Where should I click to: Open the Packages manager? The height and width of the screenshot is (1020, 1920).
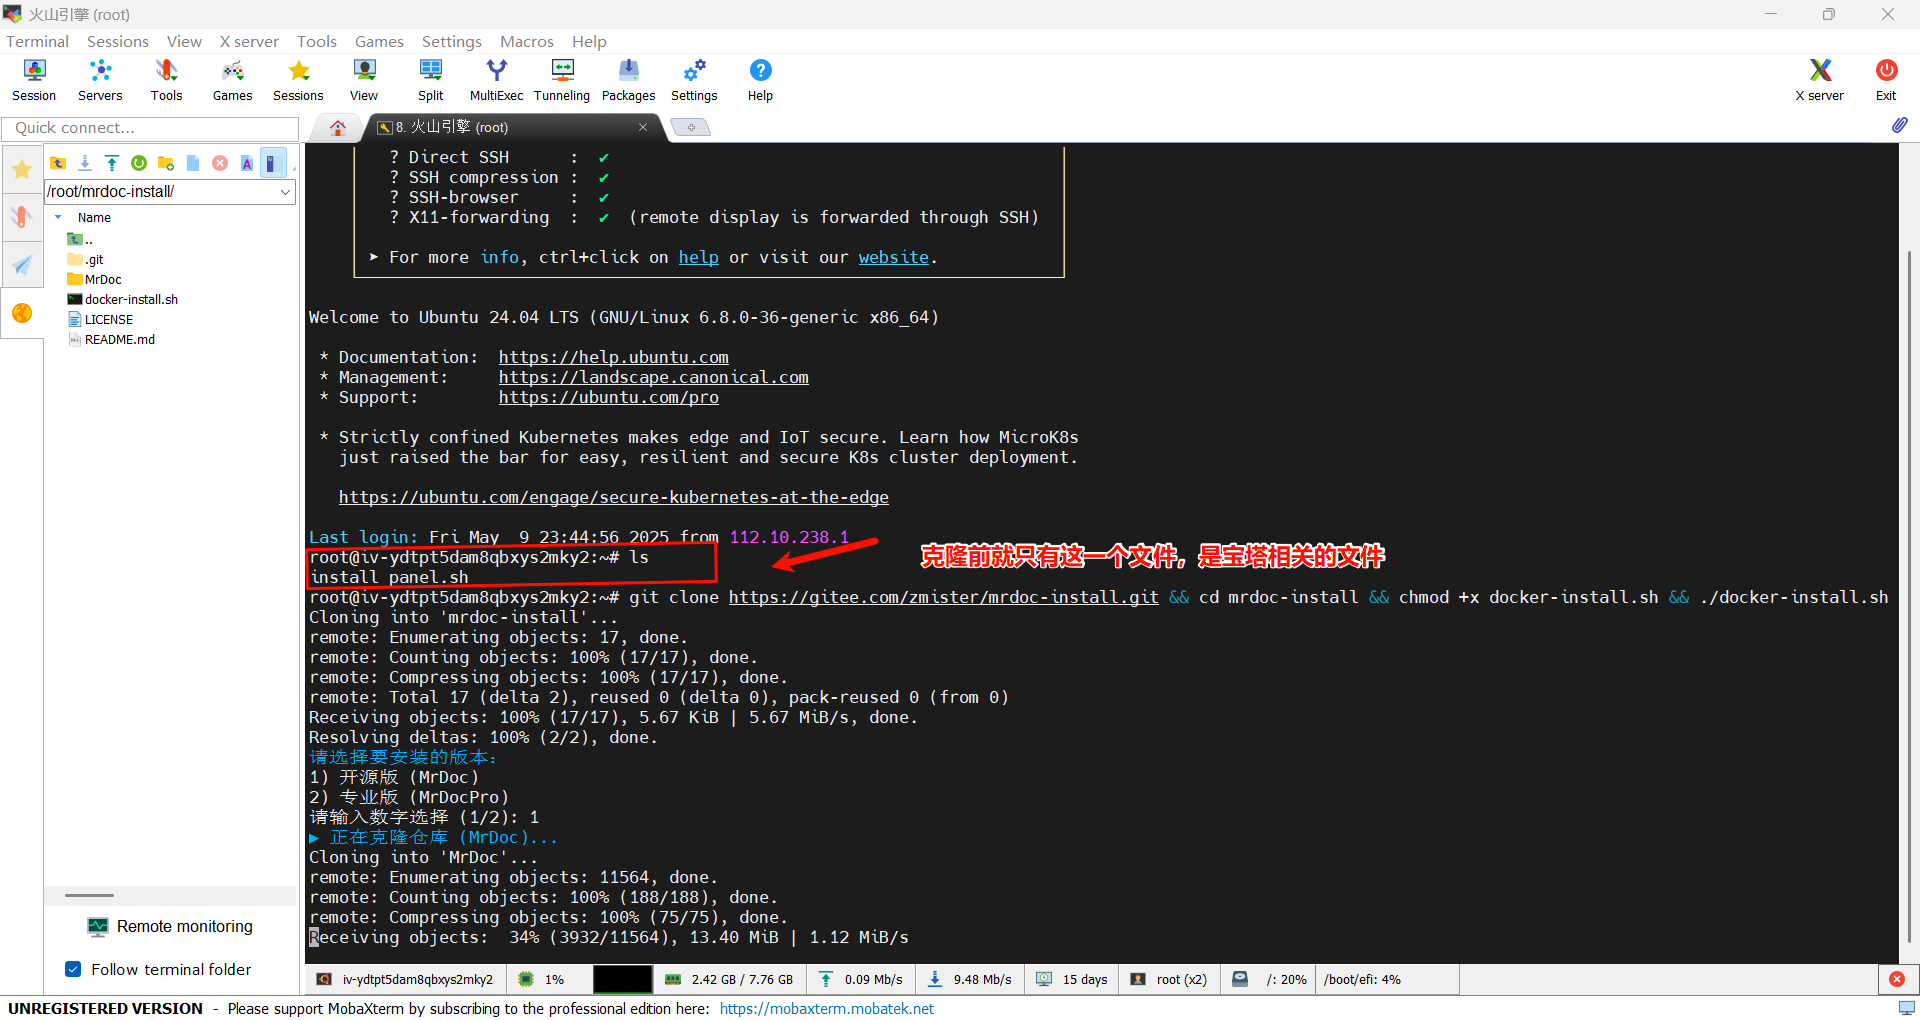pyautogui.click(x=628, y=80)
